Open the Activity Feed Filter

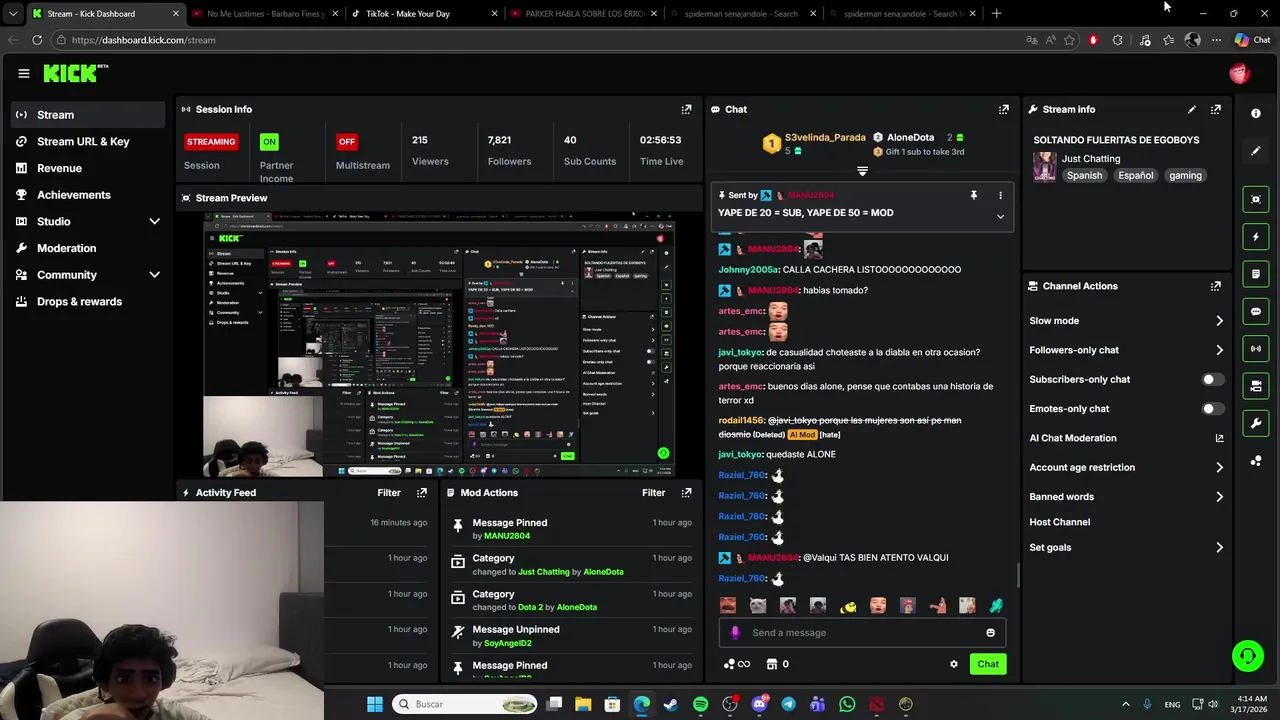click(x=389, y=492)
